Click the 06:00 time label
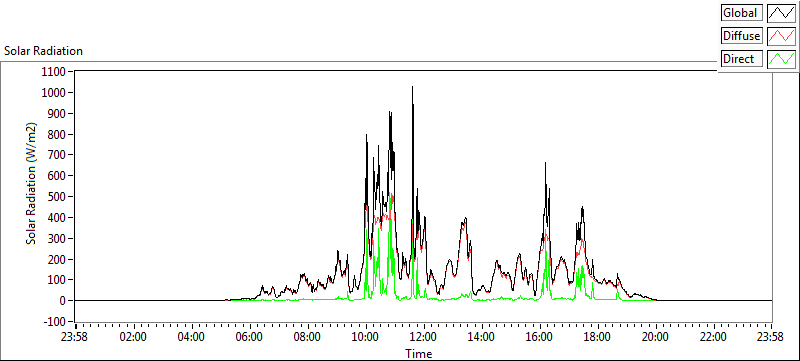 250,337
